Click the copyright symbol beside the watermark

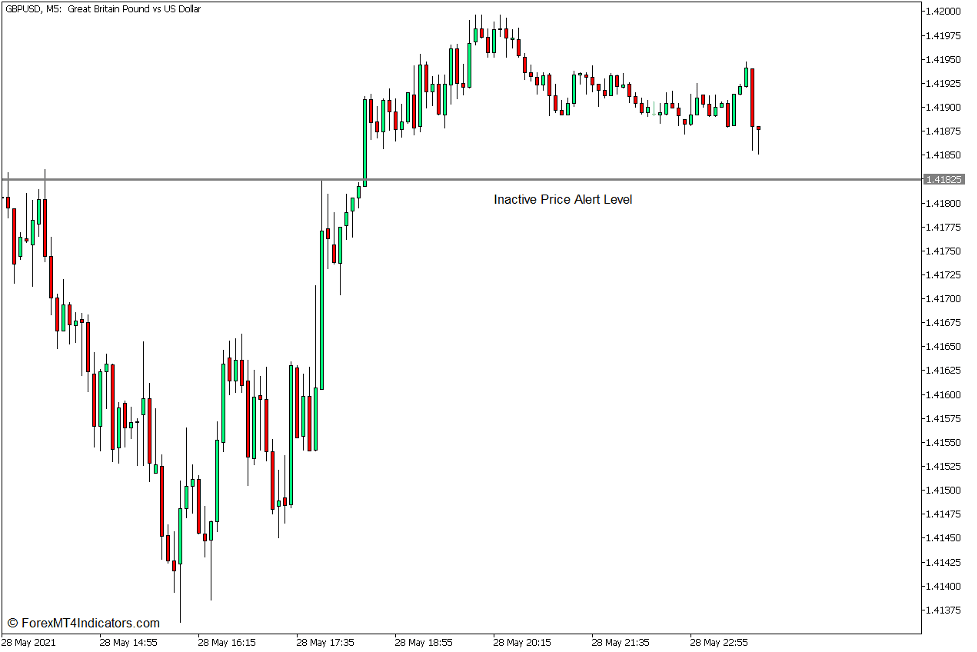coord(12,621)
